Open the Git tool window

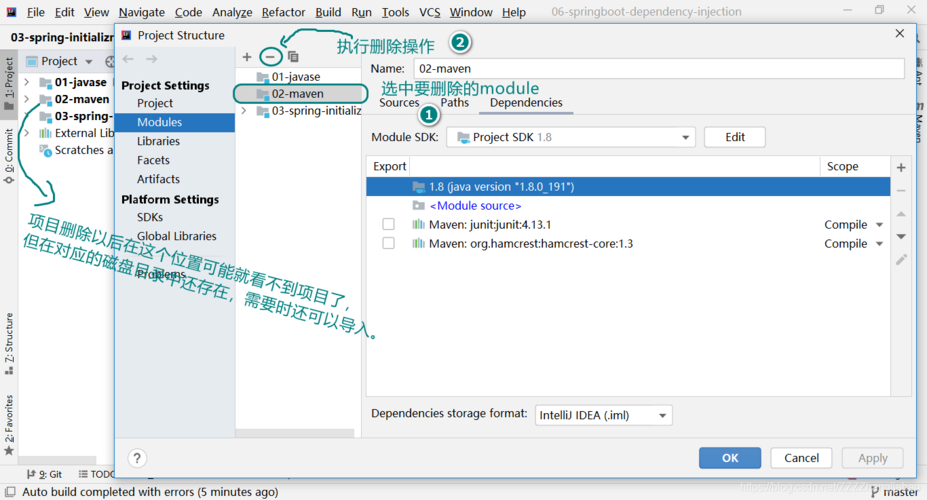point(45,474)
